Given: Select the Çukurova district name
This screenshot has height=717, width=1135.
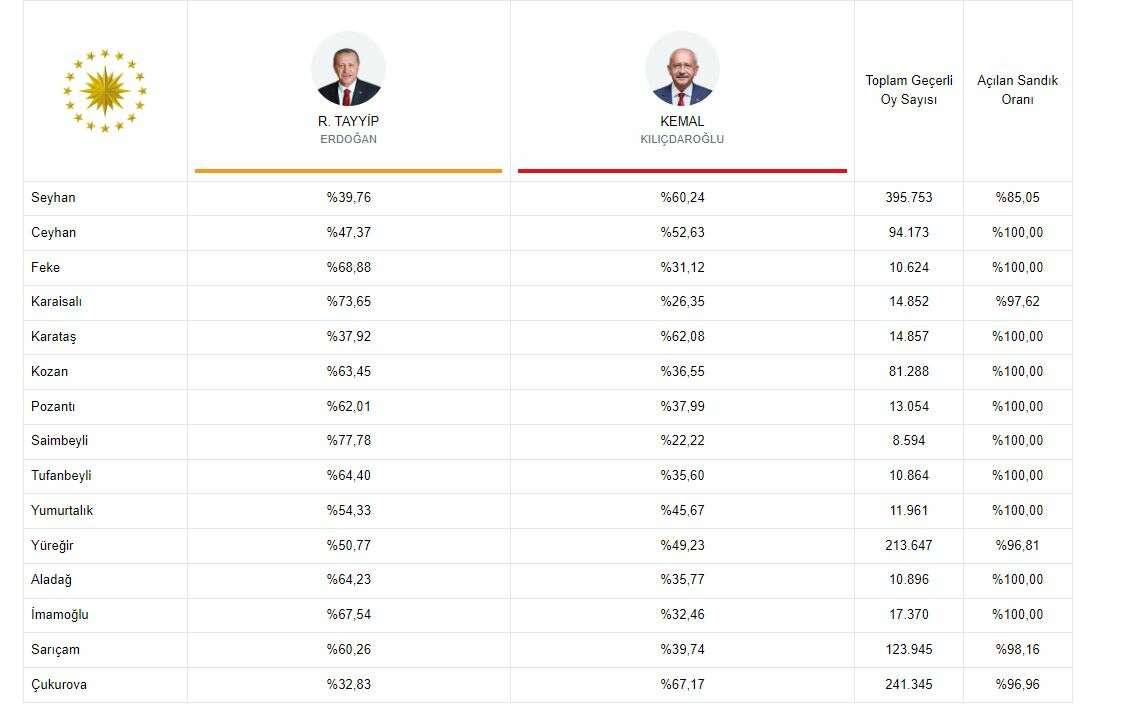Looking at the screenshot, I should (x=59, y=685).
